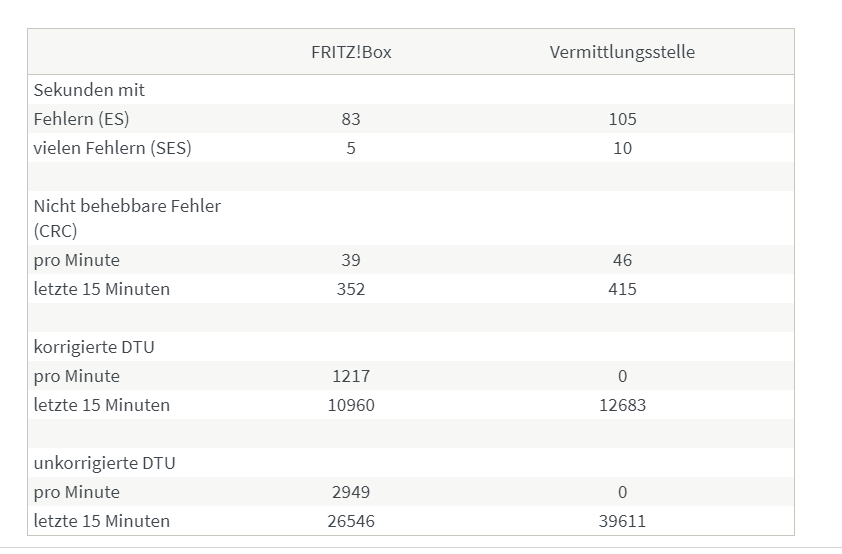Select SES value 10 for Vermittlungsstelle

tap(622, 148)
